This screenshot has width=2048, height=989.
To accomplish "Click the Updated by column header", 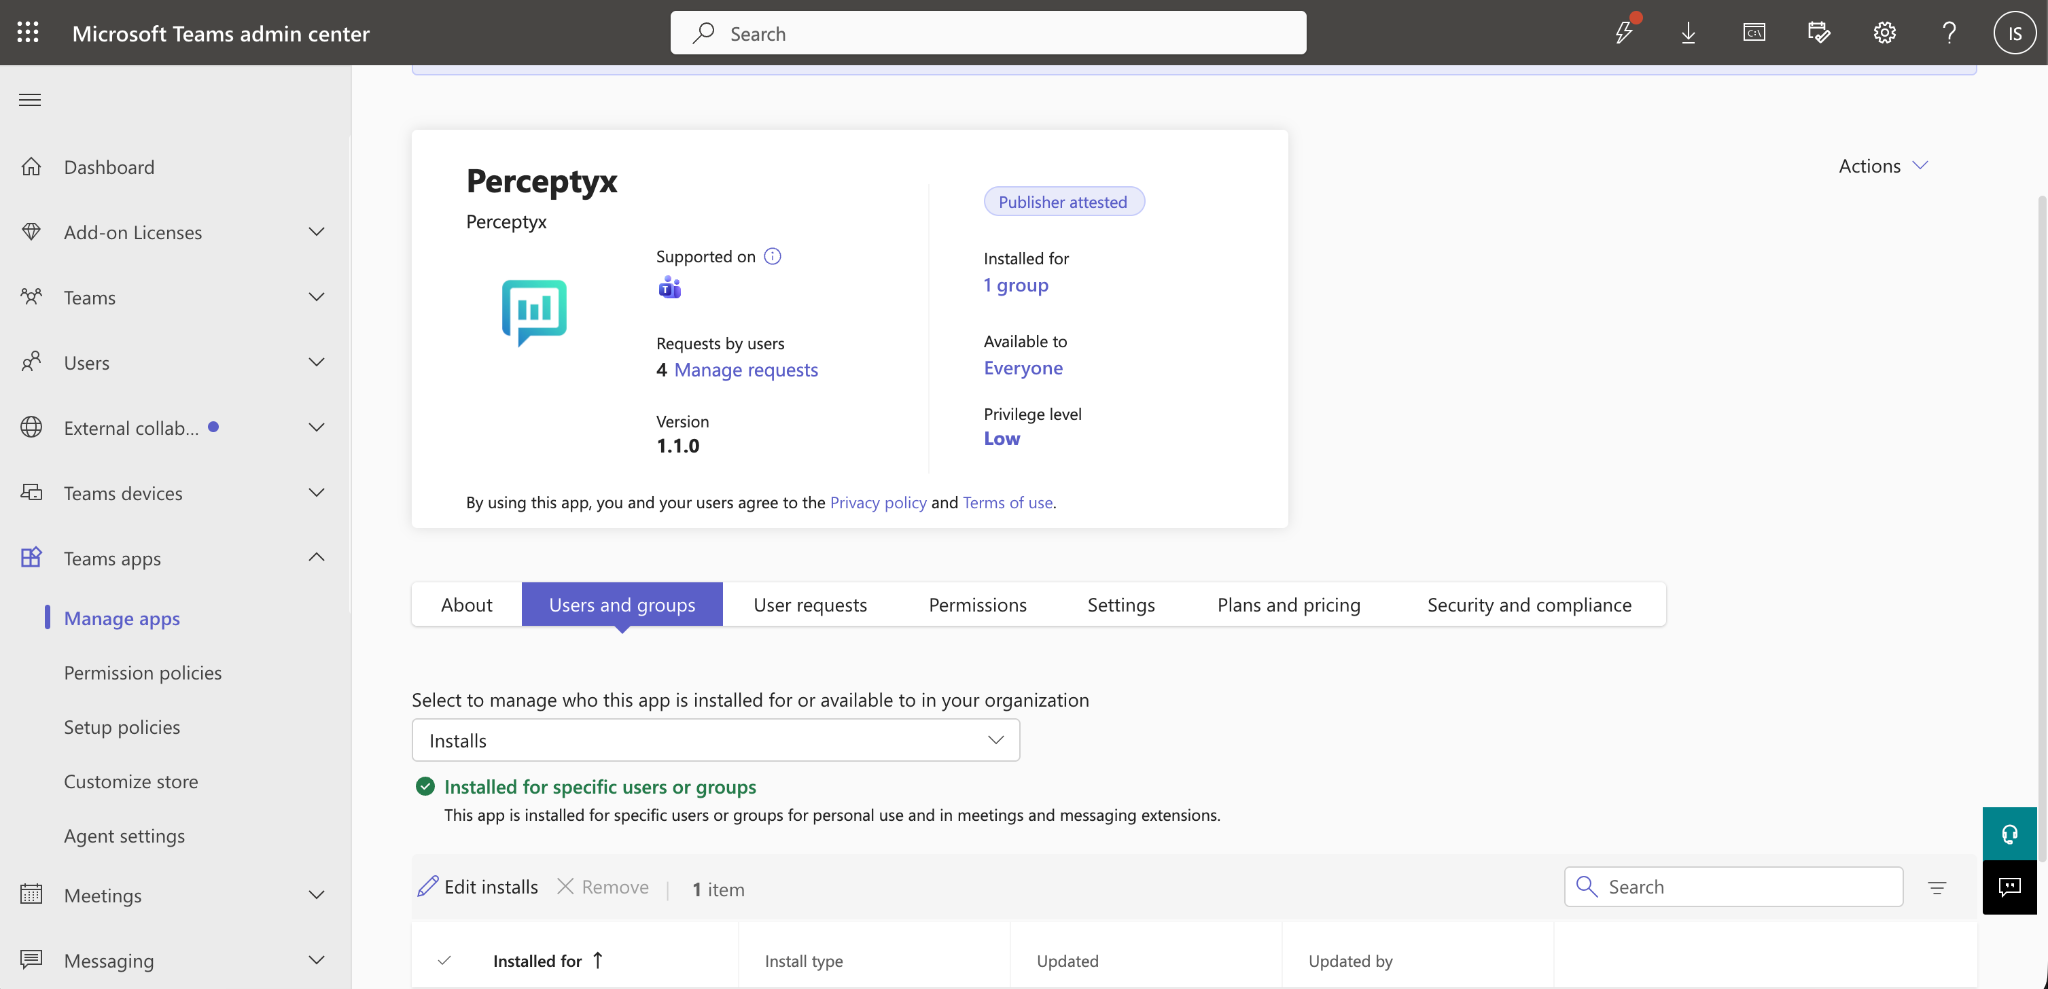I will coord(1350,961).
